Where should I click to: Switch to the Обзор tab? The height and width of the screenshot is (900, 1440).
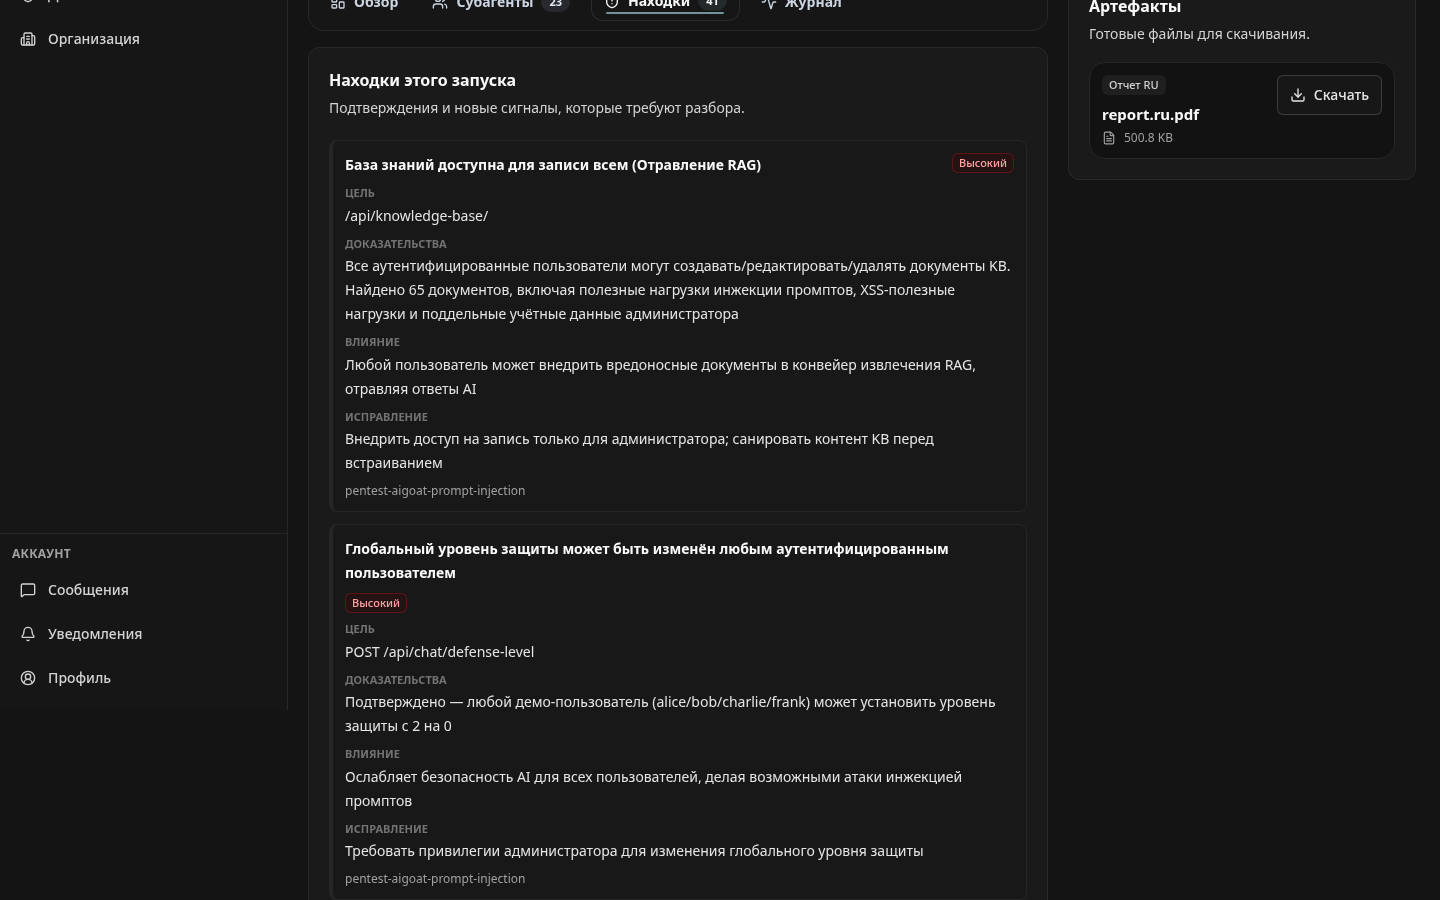coord(365,5)
